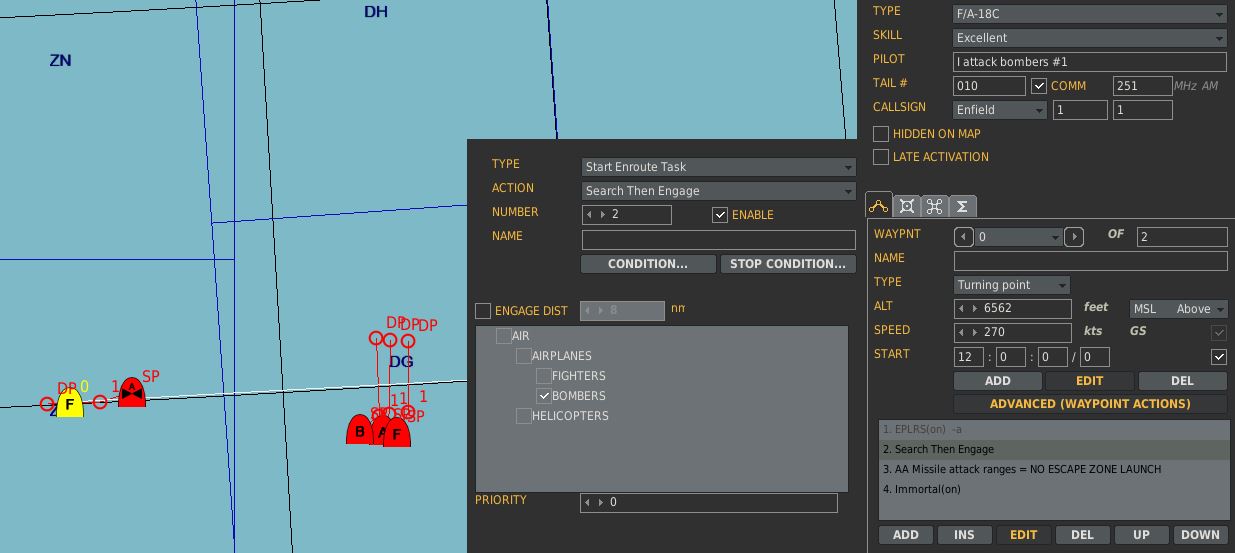This screenshot has height=553, width=1235.
Task: Click the PILOT name input field
Action: coord(1090,62)
